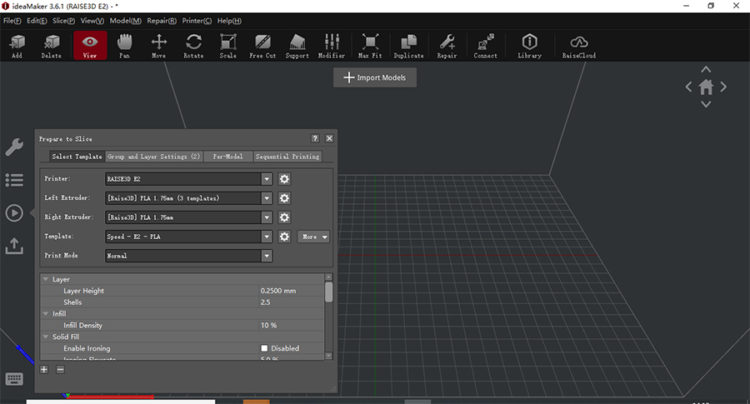
Task: Open the View menu in menu bar
Action: click(92, 21)
